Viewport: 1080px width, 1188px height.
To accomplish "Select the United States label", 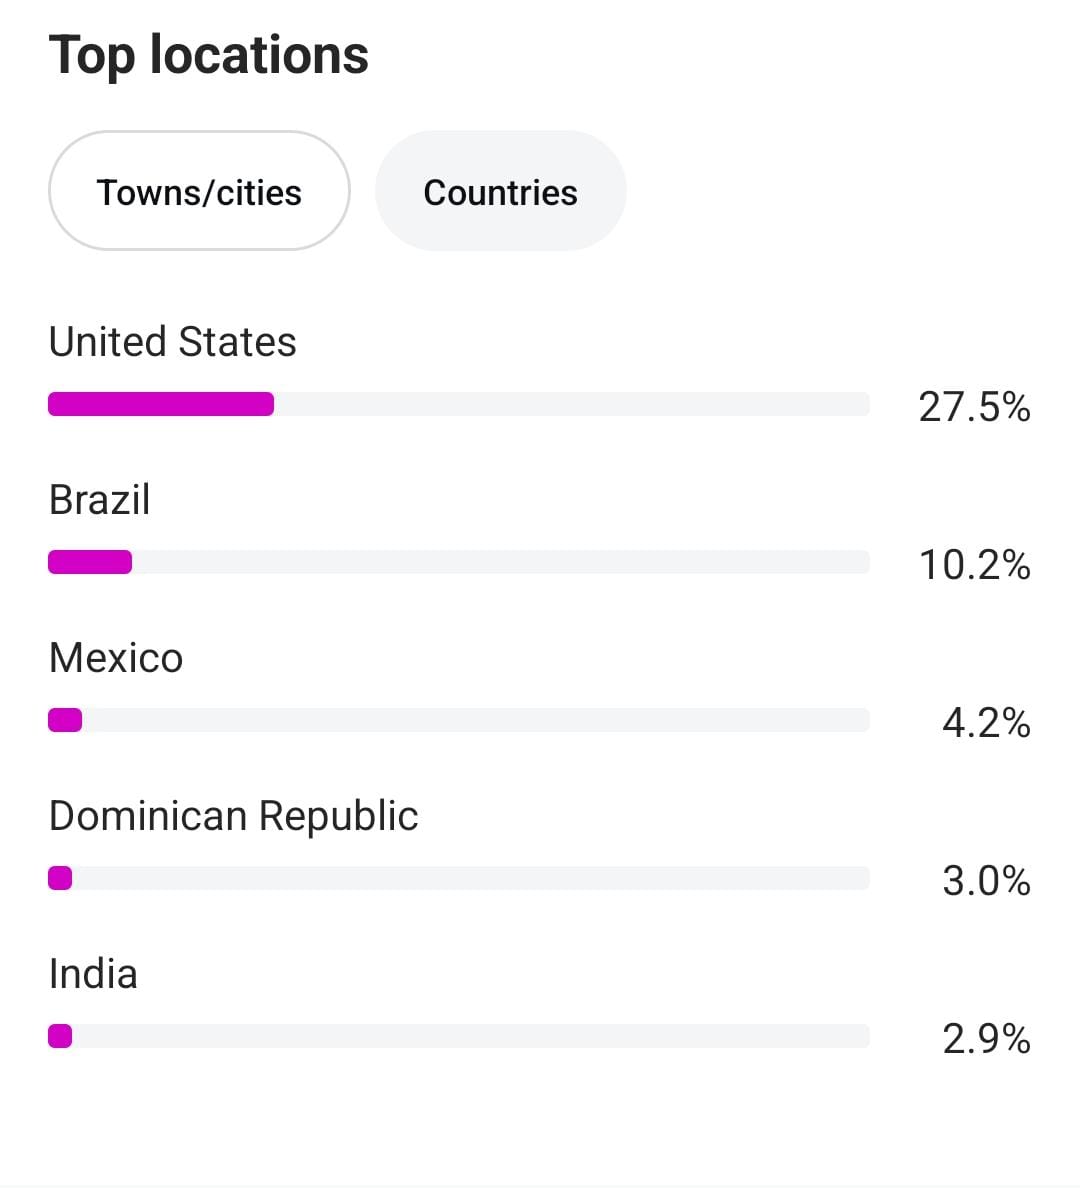I will [x=172, y=342].
